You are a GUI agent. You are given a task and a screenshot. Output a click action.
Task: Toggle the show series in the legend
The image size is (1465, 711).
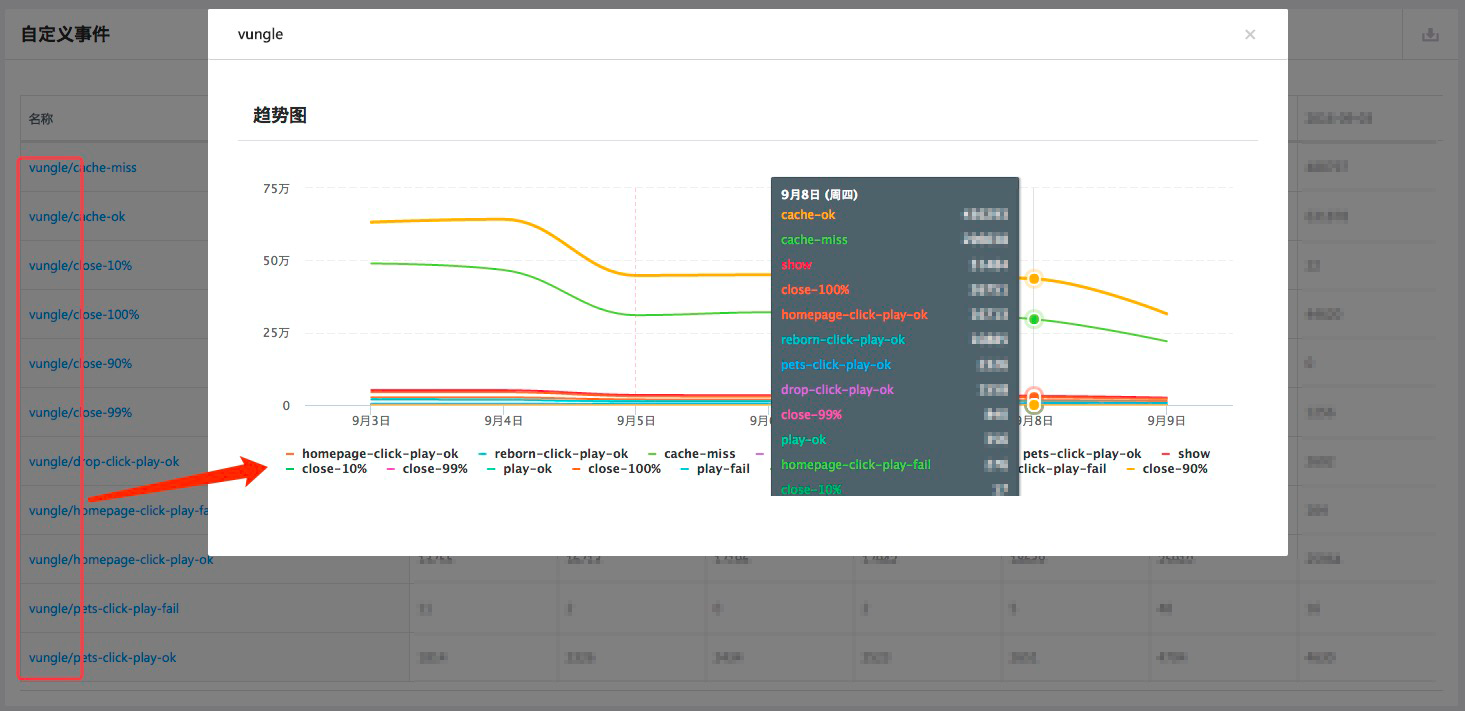pos(1186,454)
